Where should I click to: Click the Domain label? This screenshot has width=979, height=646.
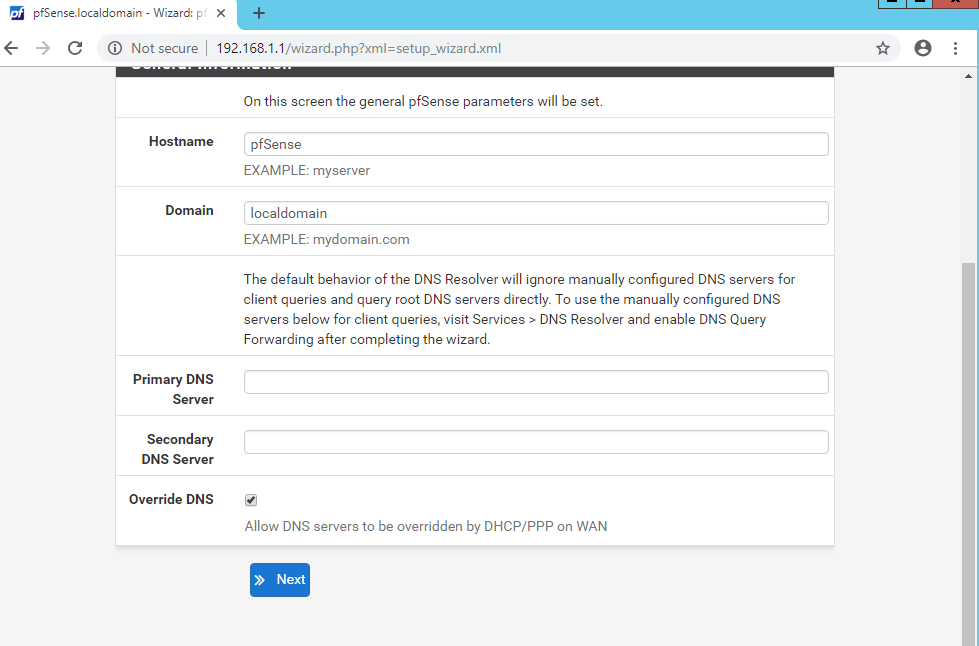(189, 210)
